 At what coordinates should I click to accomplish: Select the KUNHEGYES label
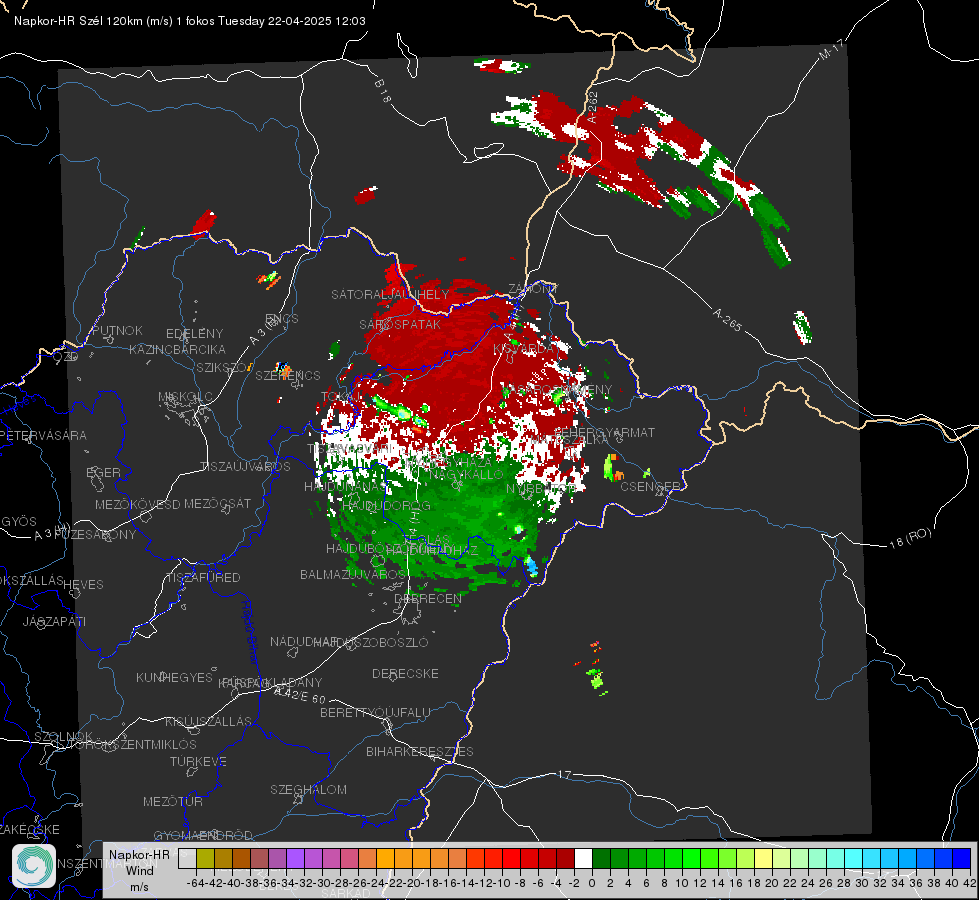[x=174, y=678]
